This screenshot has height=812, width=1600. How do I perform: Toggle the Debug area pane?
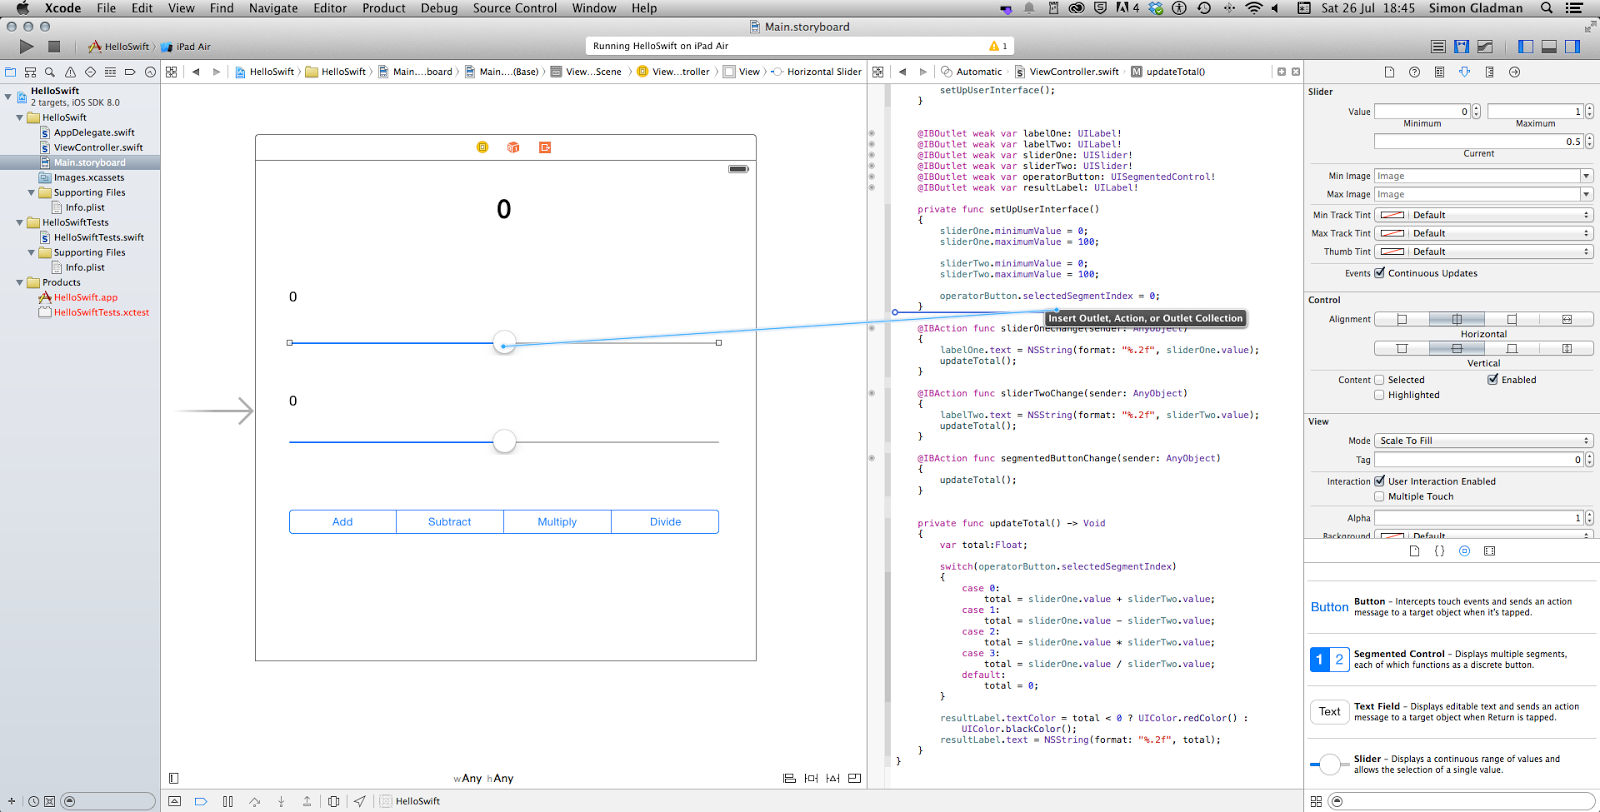[x=1549, y=46]
